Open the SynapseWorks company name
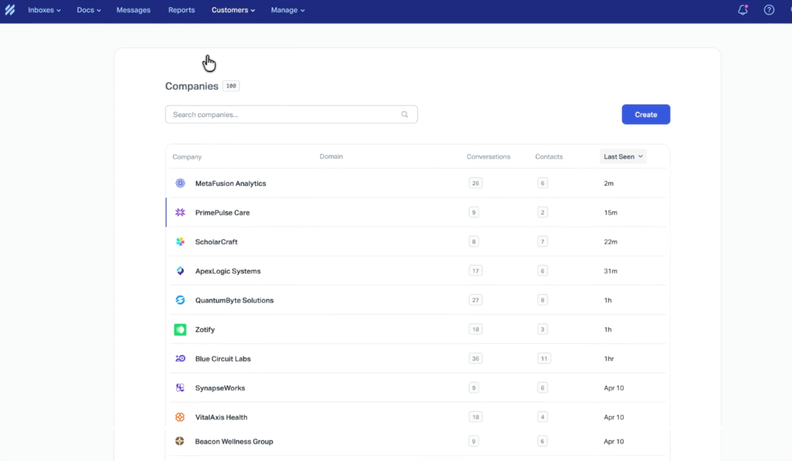The height and width of the screenshot is (461, 792). pyautogui.click(x=220, y=388)
